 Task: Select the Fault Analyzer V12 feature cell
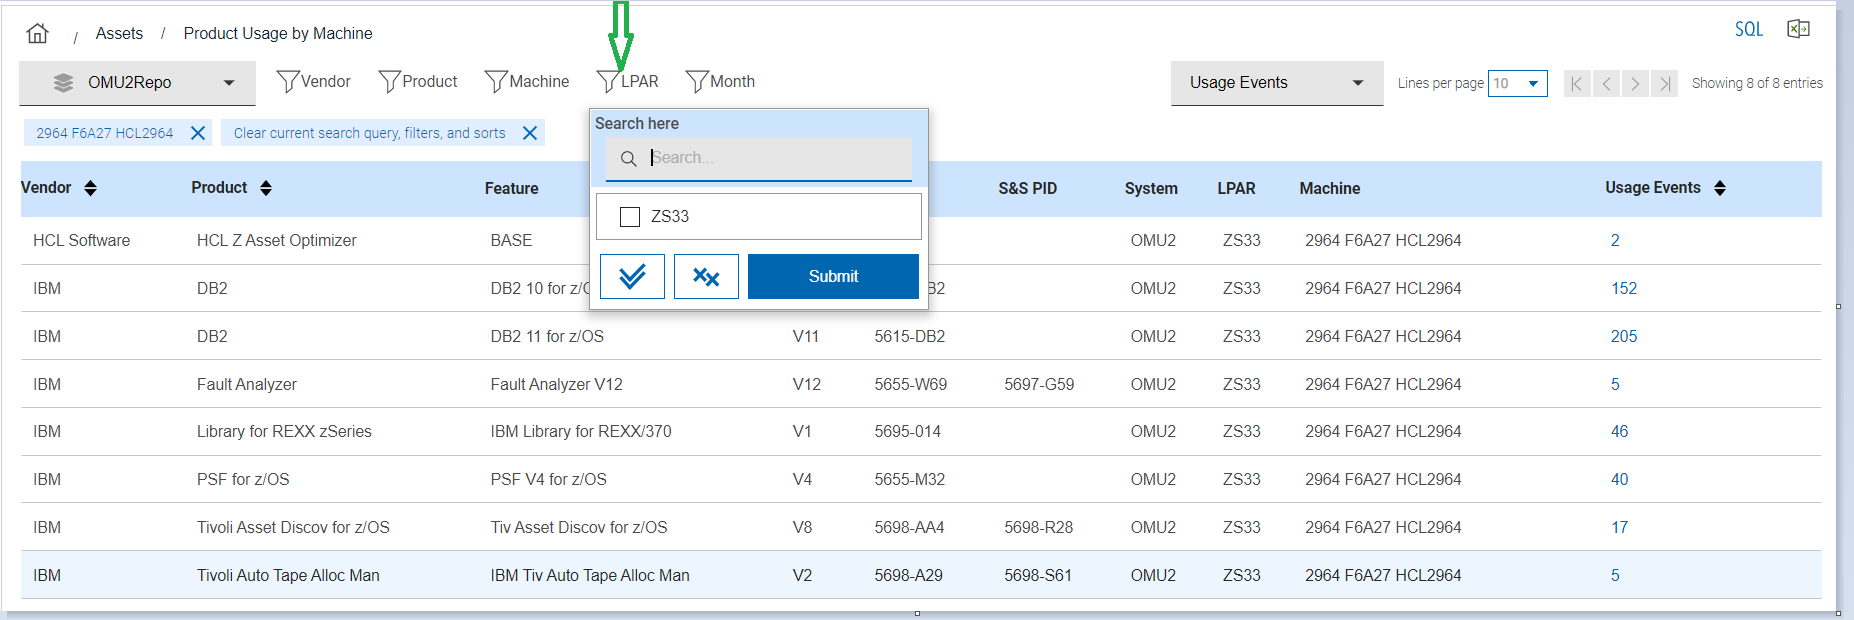[556, 384]
